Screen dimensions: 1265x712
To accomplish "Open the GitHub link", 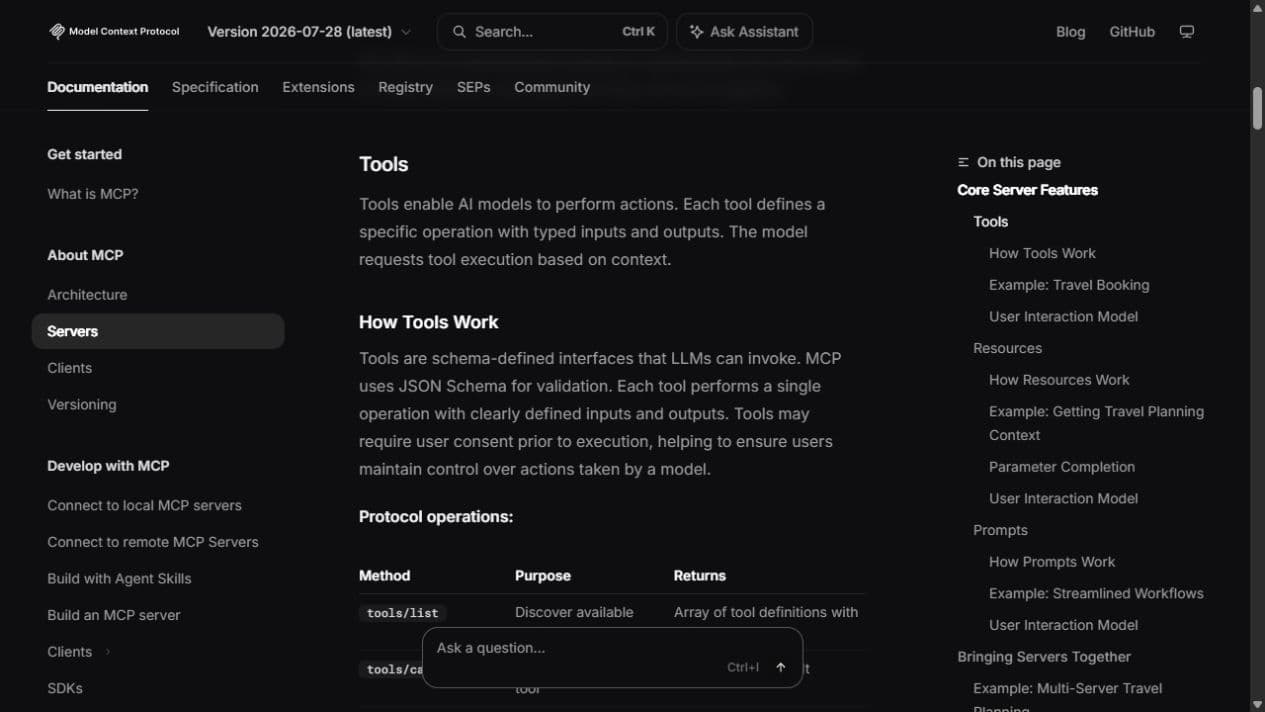I will click(1132, 32).
